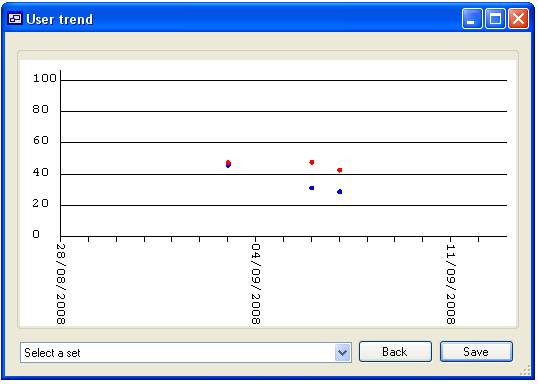This screenshot has height=384, width=538.
Task: Click the 60 value on the y-axis
Action: click(41, 140)
